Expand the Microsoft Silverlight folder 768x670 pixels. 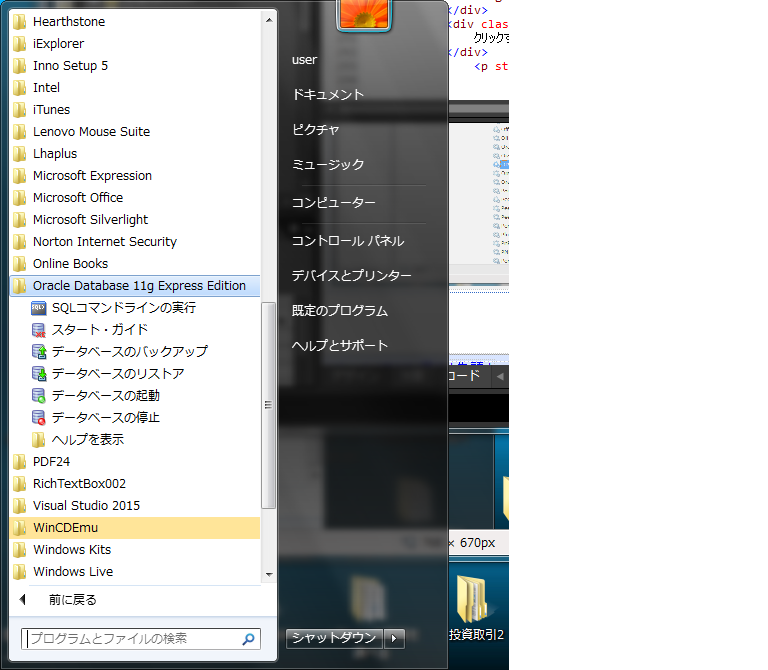(x=135, y=220)
